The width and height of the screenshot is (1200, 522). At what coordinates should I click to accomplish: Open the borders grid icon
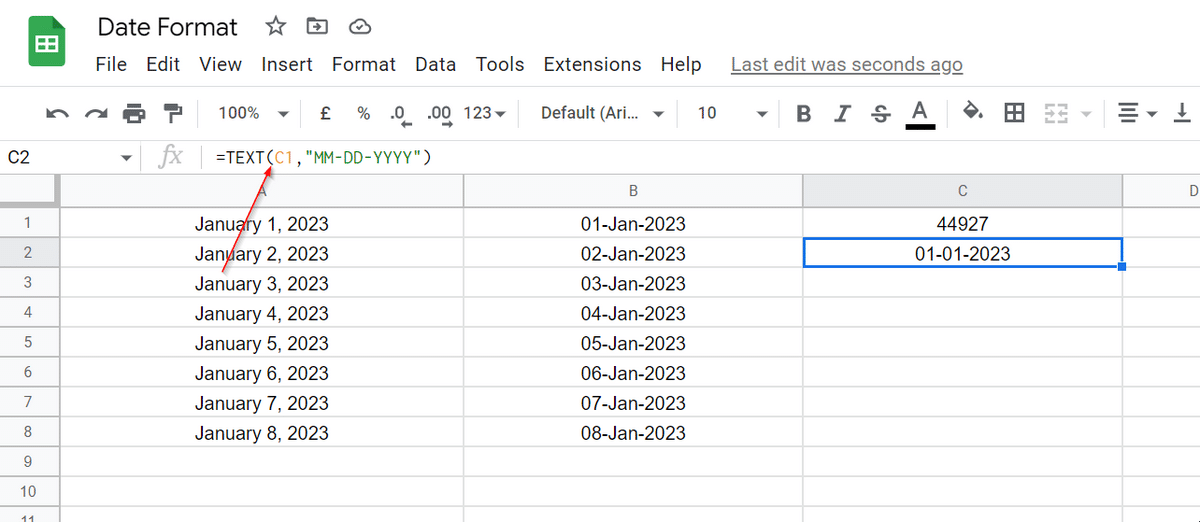[1014, 113]
